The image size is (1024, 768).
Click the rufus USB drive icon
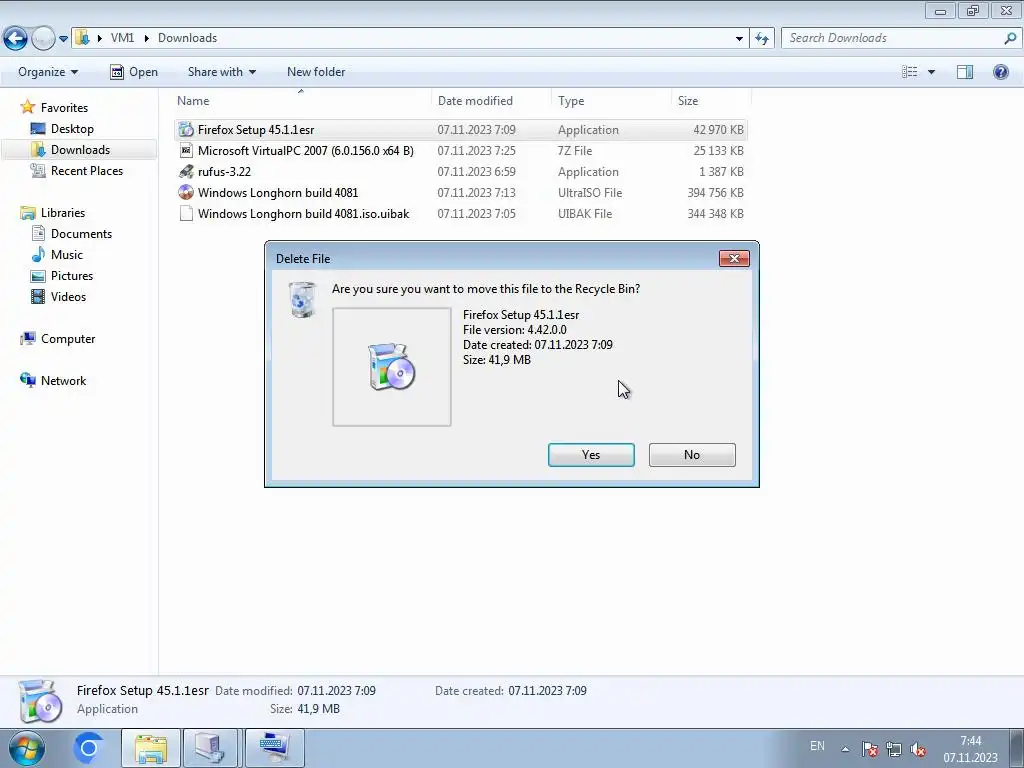(186, 172)
